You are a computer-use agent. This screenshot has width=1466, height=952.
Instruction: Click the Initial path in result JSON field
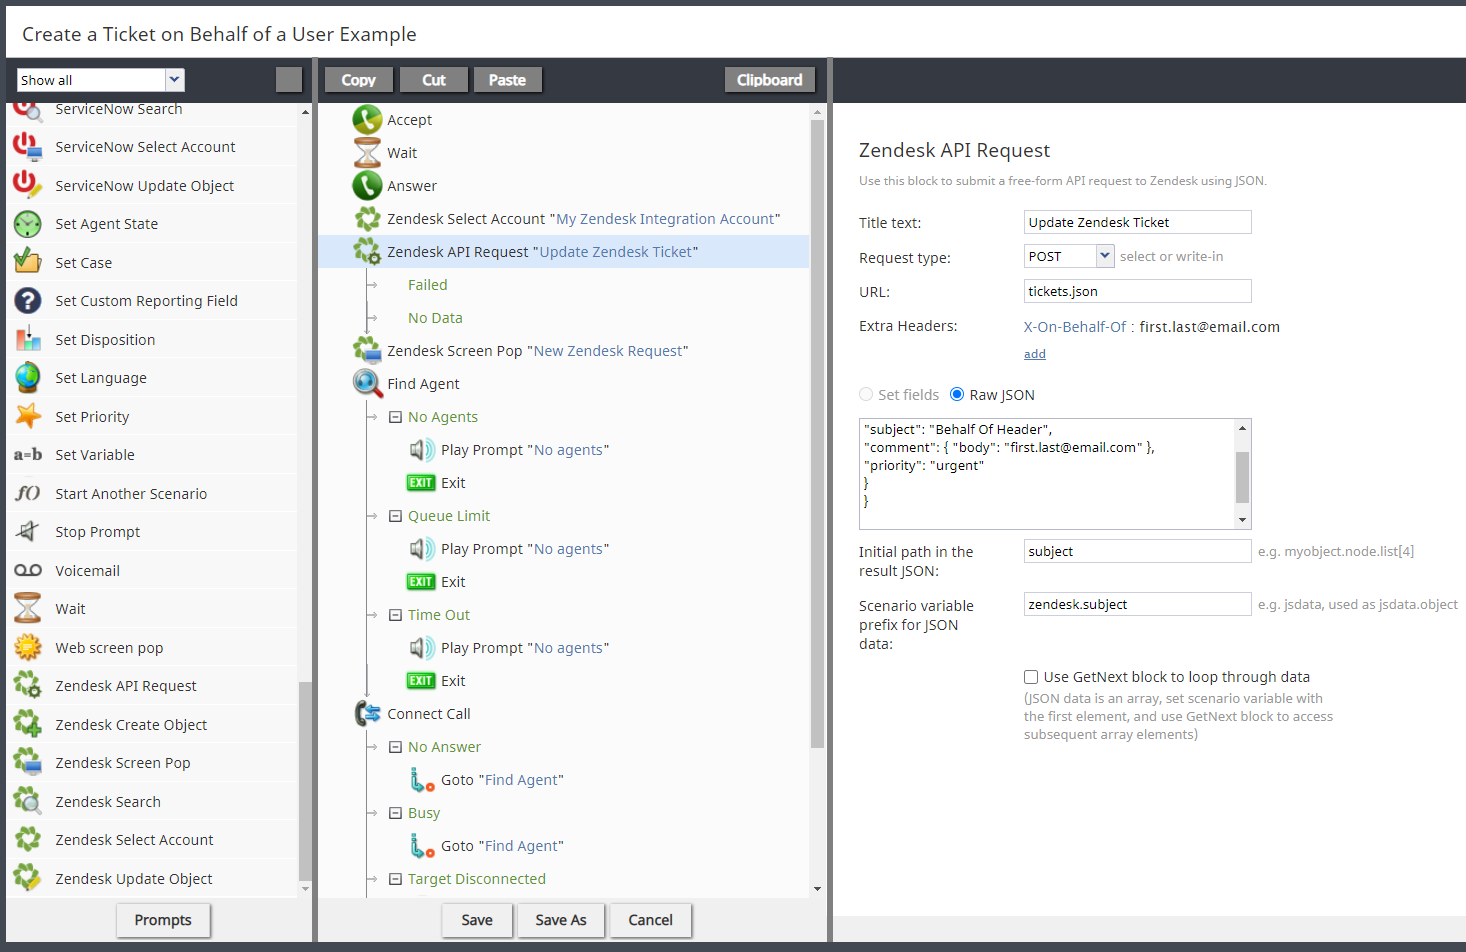pos(1138,551)
